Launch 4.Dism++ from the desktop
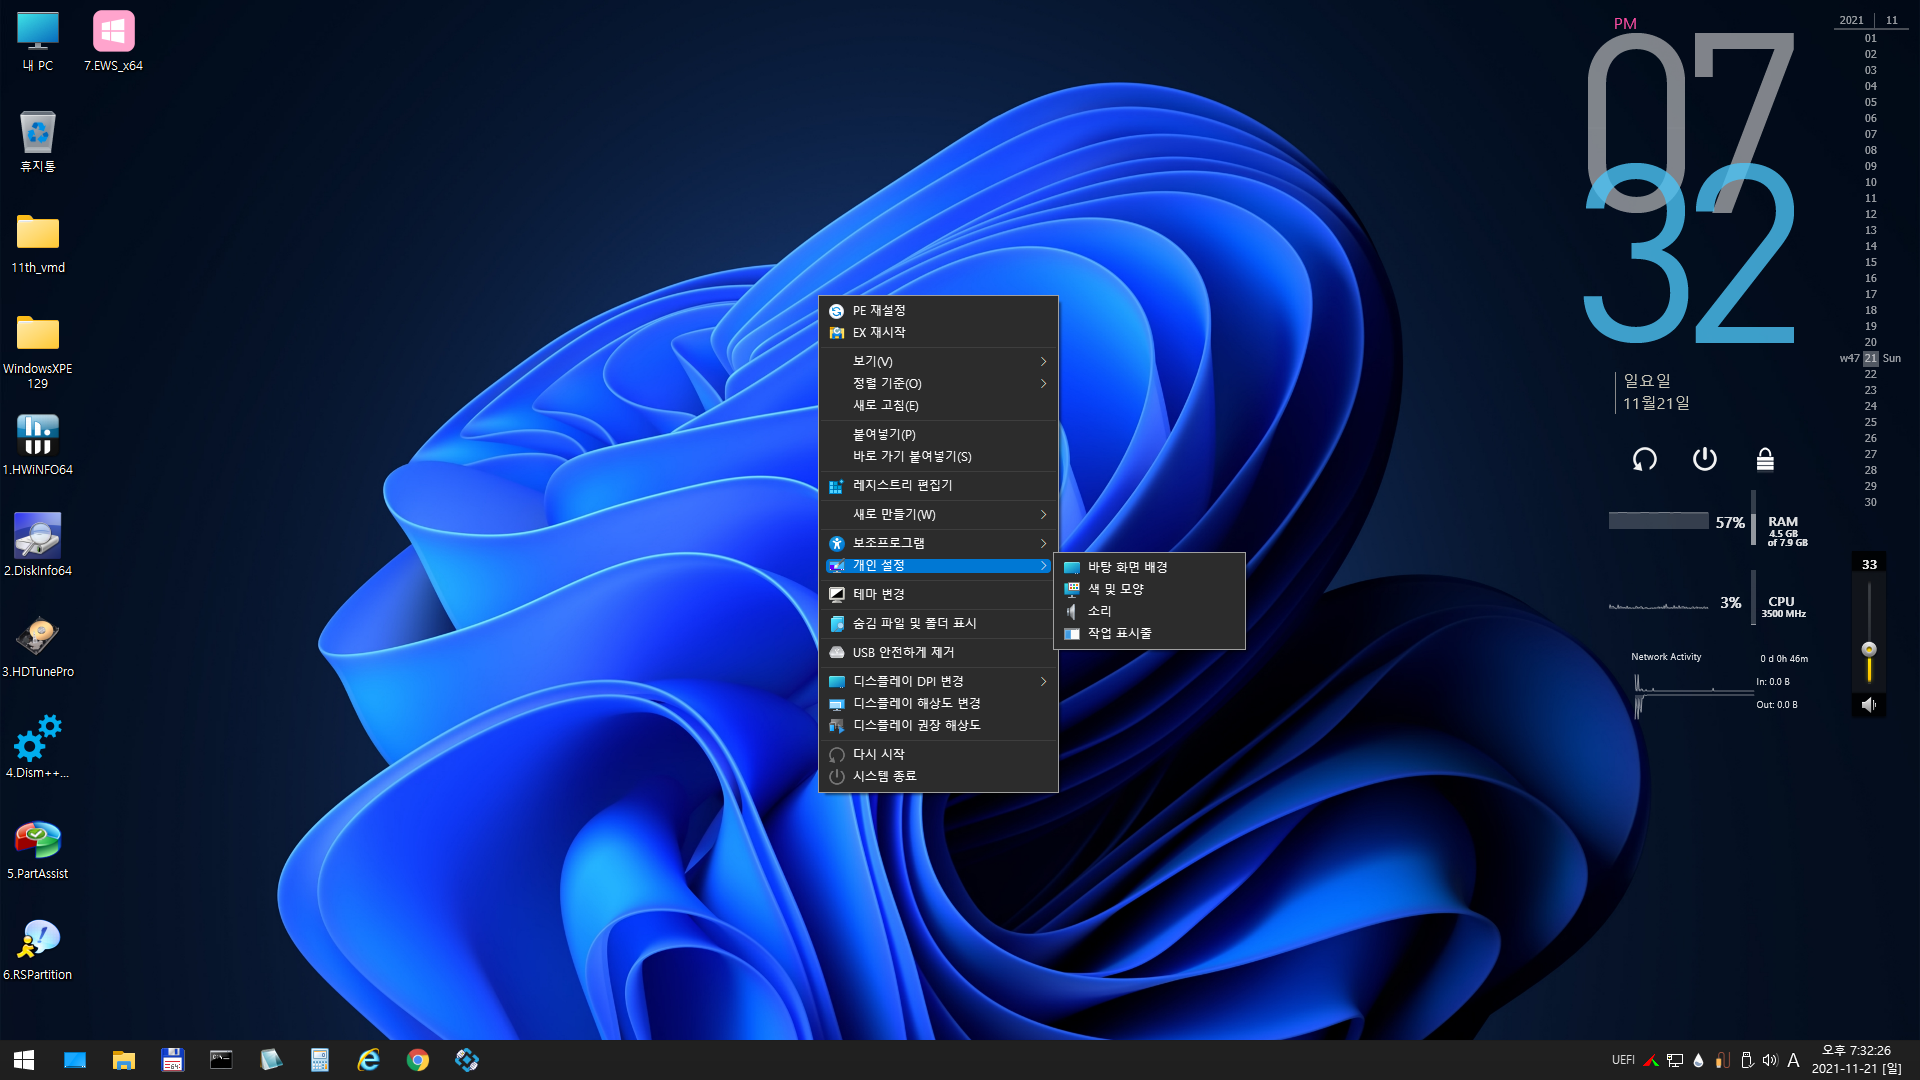The height and width of the screenshot is (1080, 1920). [x=38, y=747]
